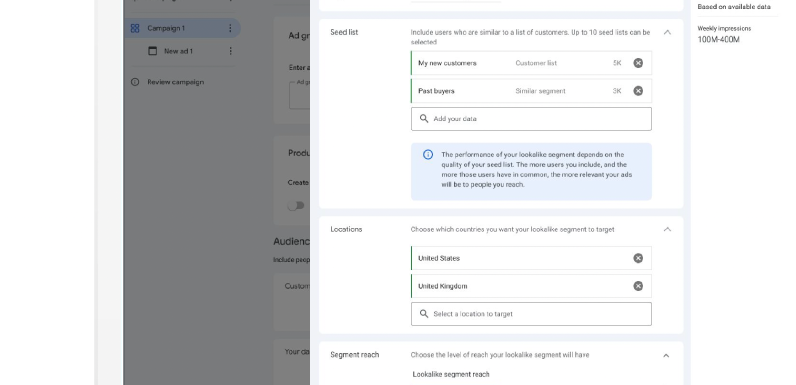Viewport: 796px width, 385px height.
Task: Collapse the Seed list section
Action: (668, 32)
